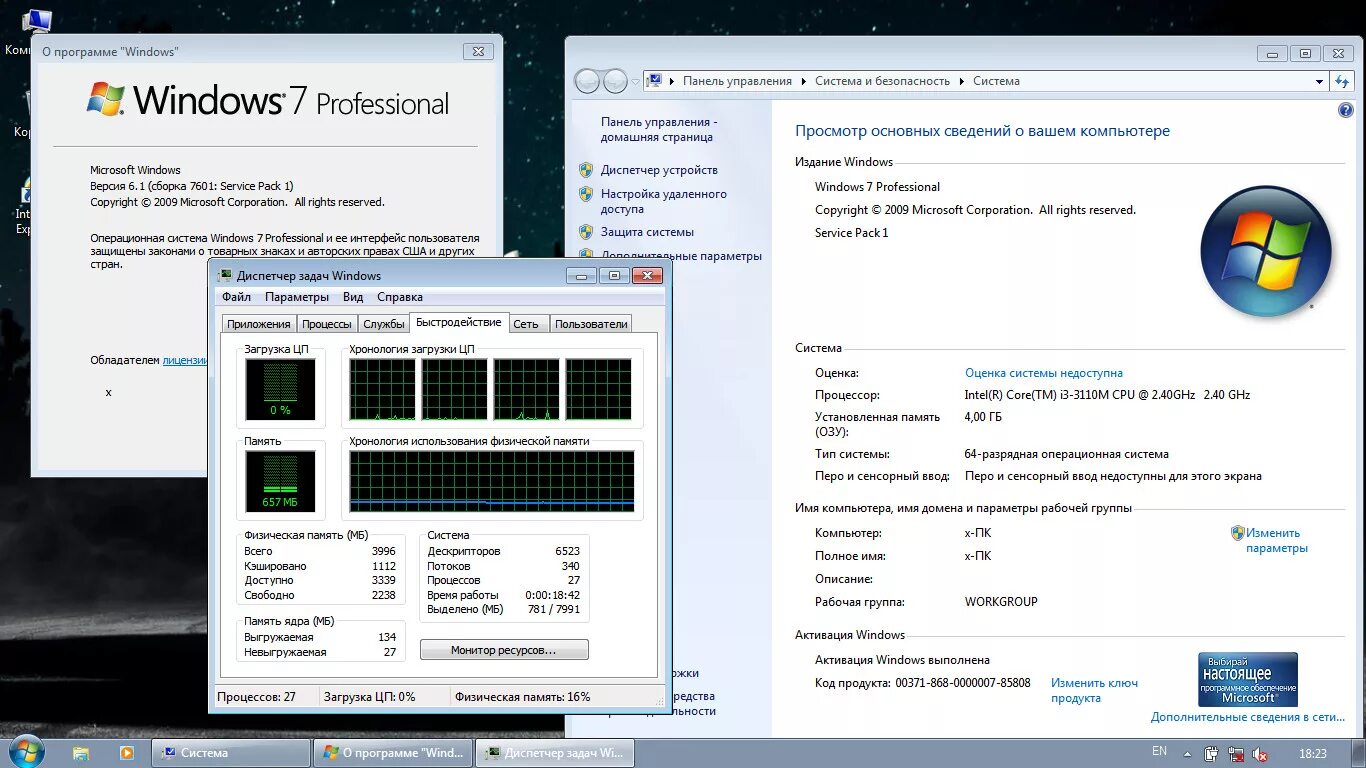1366x768 pixels.
Task: Switch to Диспетчер задач taskbar button
Action: tap(554, 753)
